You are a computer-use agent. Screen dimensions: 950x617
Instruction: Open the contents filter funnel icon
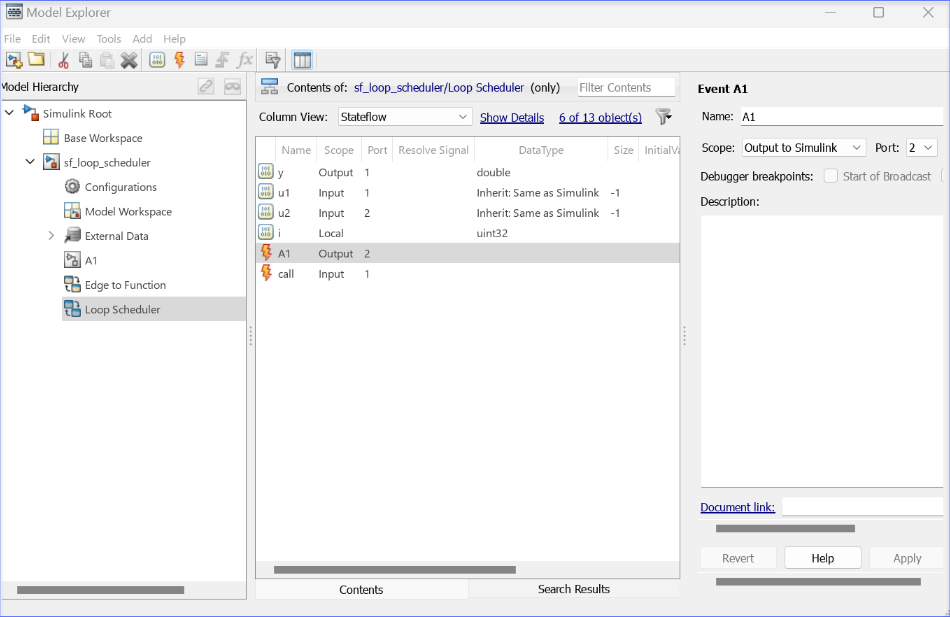[x=663, y=117]
